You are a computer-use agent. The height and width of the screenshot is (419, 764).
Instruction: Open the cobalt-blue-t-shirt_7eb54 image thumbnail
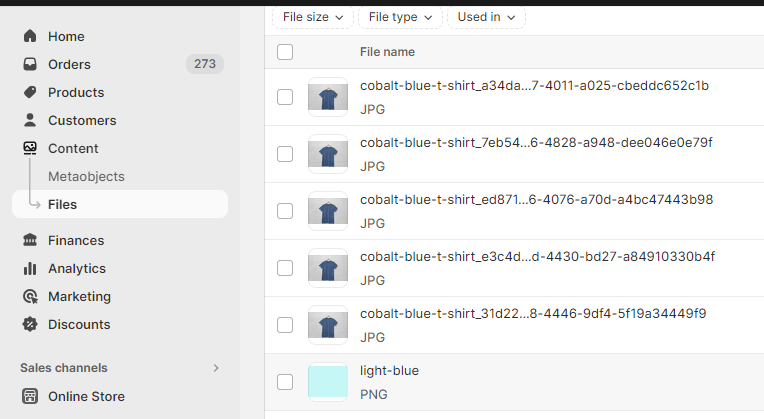tap(328, 154)
